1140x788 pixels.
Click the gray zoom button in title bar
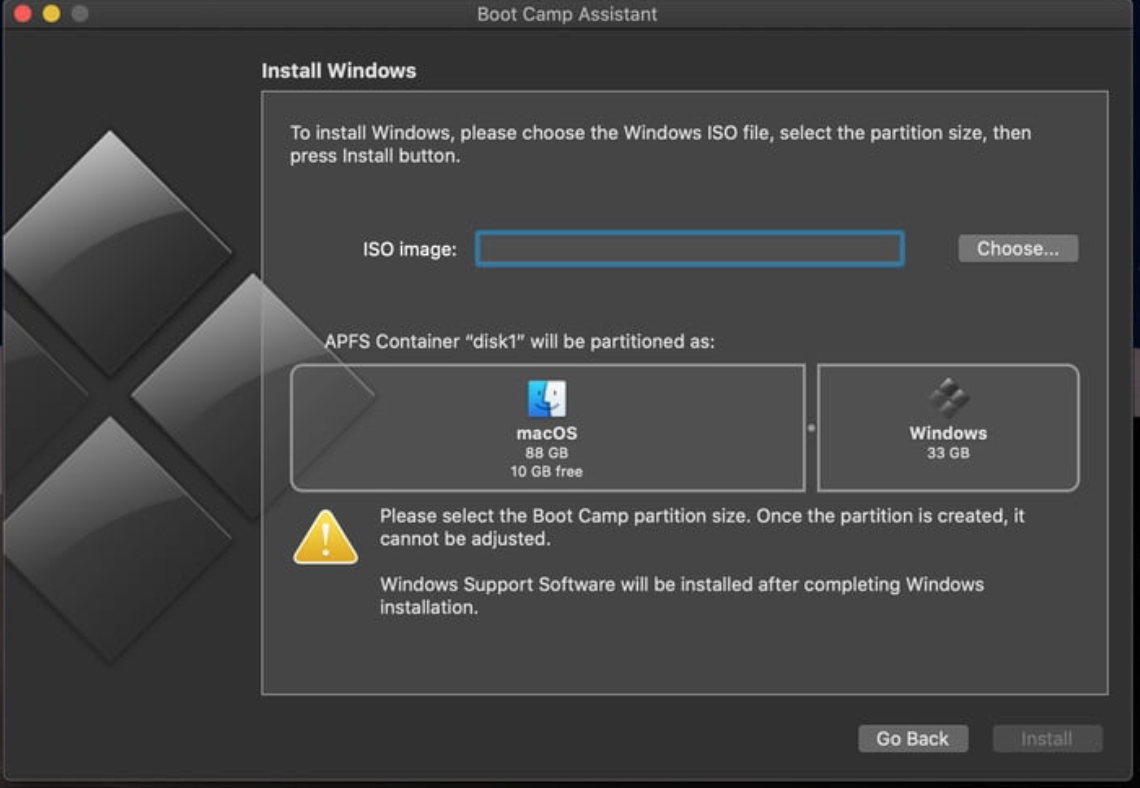coord(79,14)
